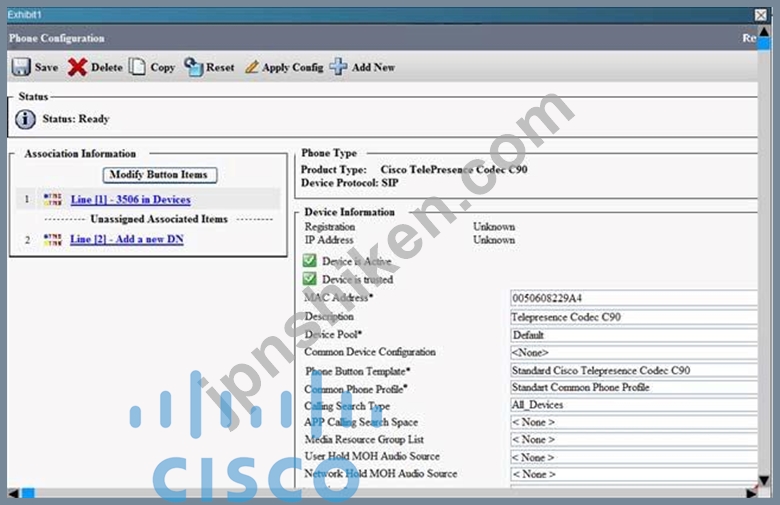Click the Copy label in toolbar
This screenshot has width=780, height=505.
(163, 67)
